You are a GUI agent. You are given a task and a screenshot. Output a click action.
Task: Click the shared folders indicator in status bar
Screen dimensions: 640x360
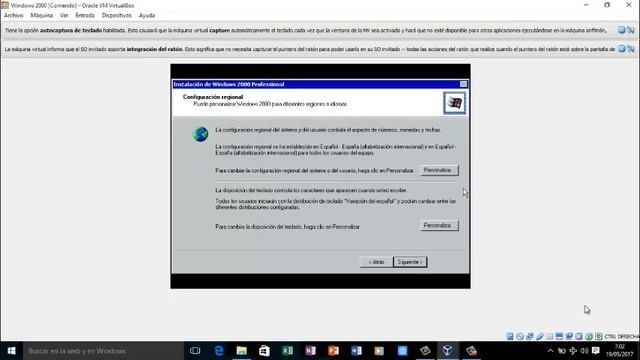coord(549,336)
